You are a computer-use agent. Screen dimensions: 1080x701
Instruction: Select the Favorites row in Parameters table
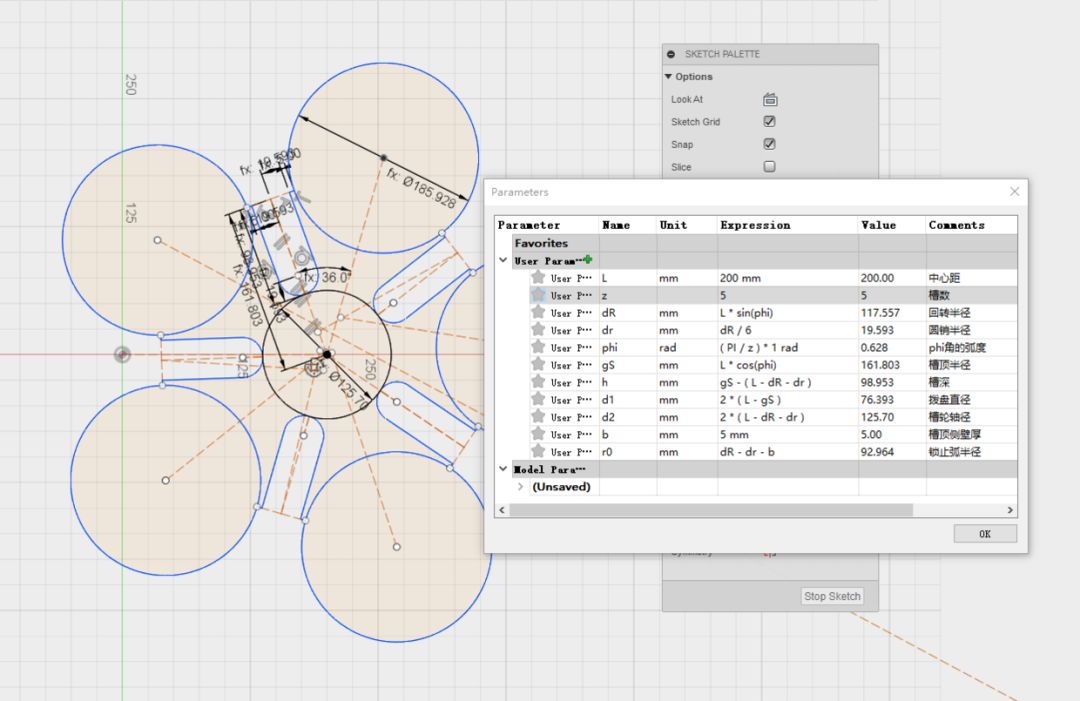756,243
